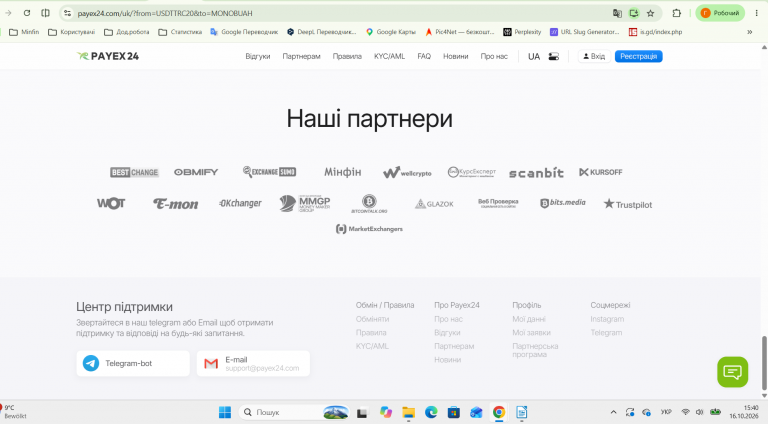Open the Робочий profile menu
768x424 pixels.
coord(720,13)
